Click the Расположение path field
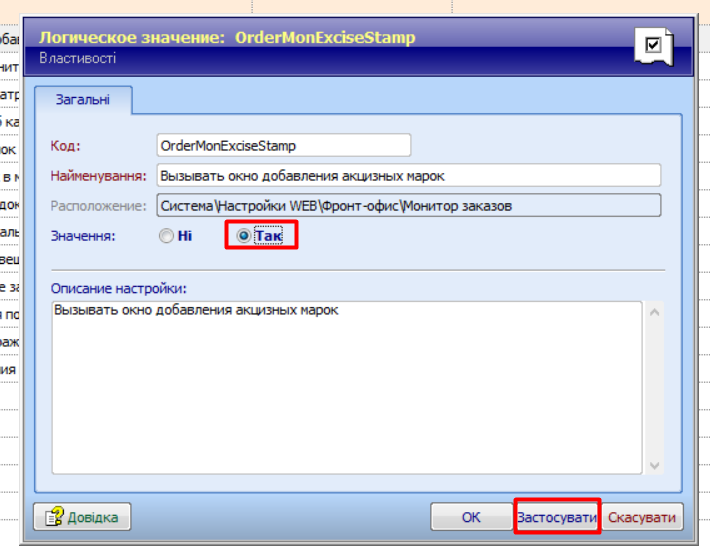 [408, 206]
